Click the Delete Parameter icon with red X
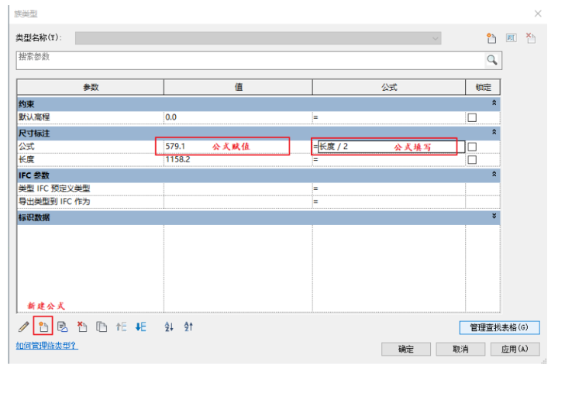The width and height of the screenshot is (565, 396). click(x=82, y=327)
